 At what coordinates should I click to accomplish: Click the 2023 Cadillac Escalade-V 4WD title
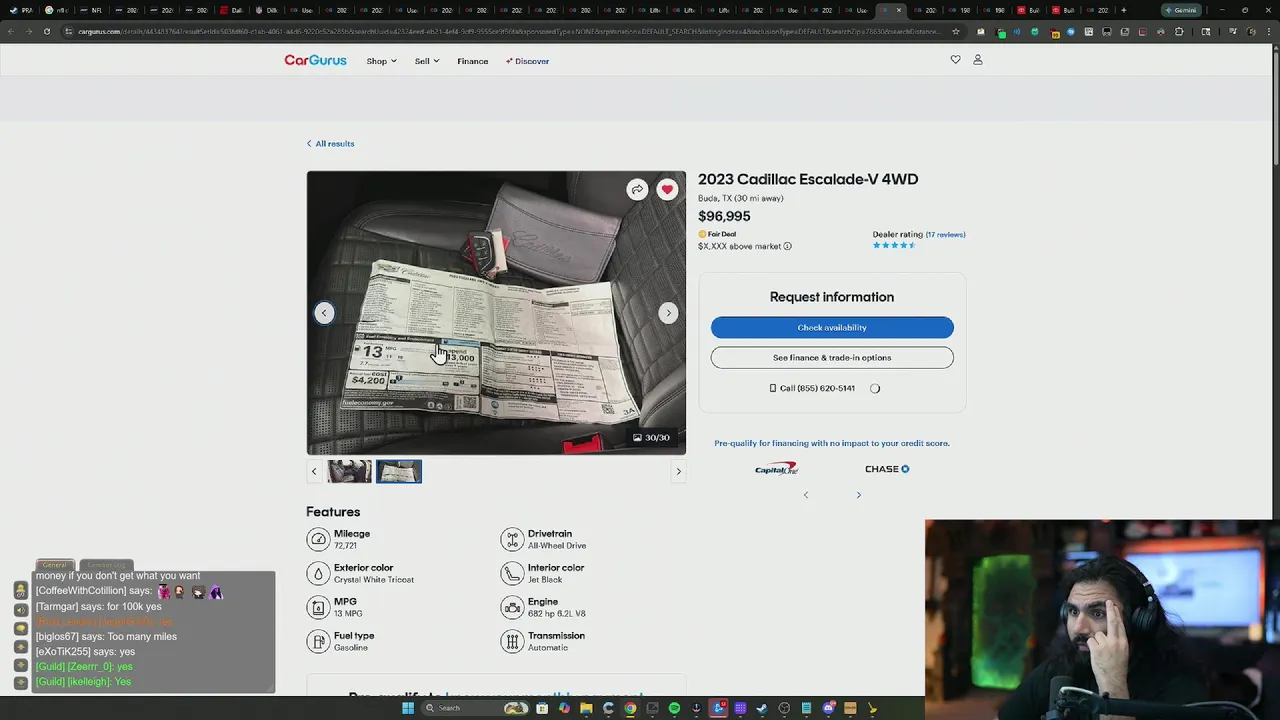point(808,179)
